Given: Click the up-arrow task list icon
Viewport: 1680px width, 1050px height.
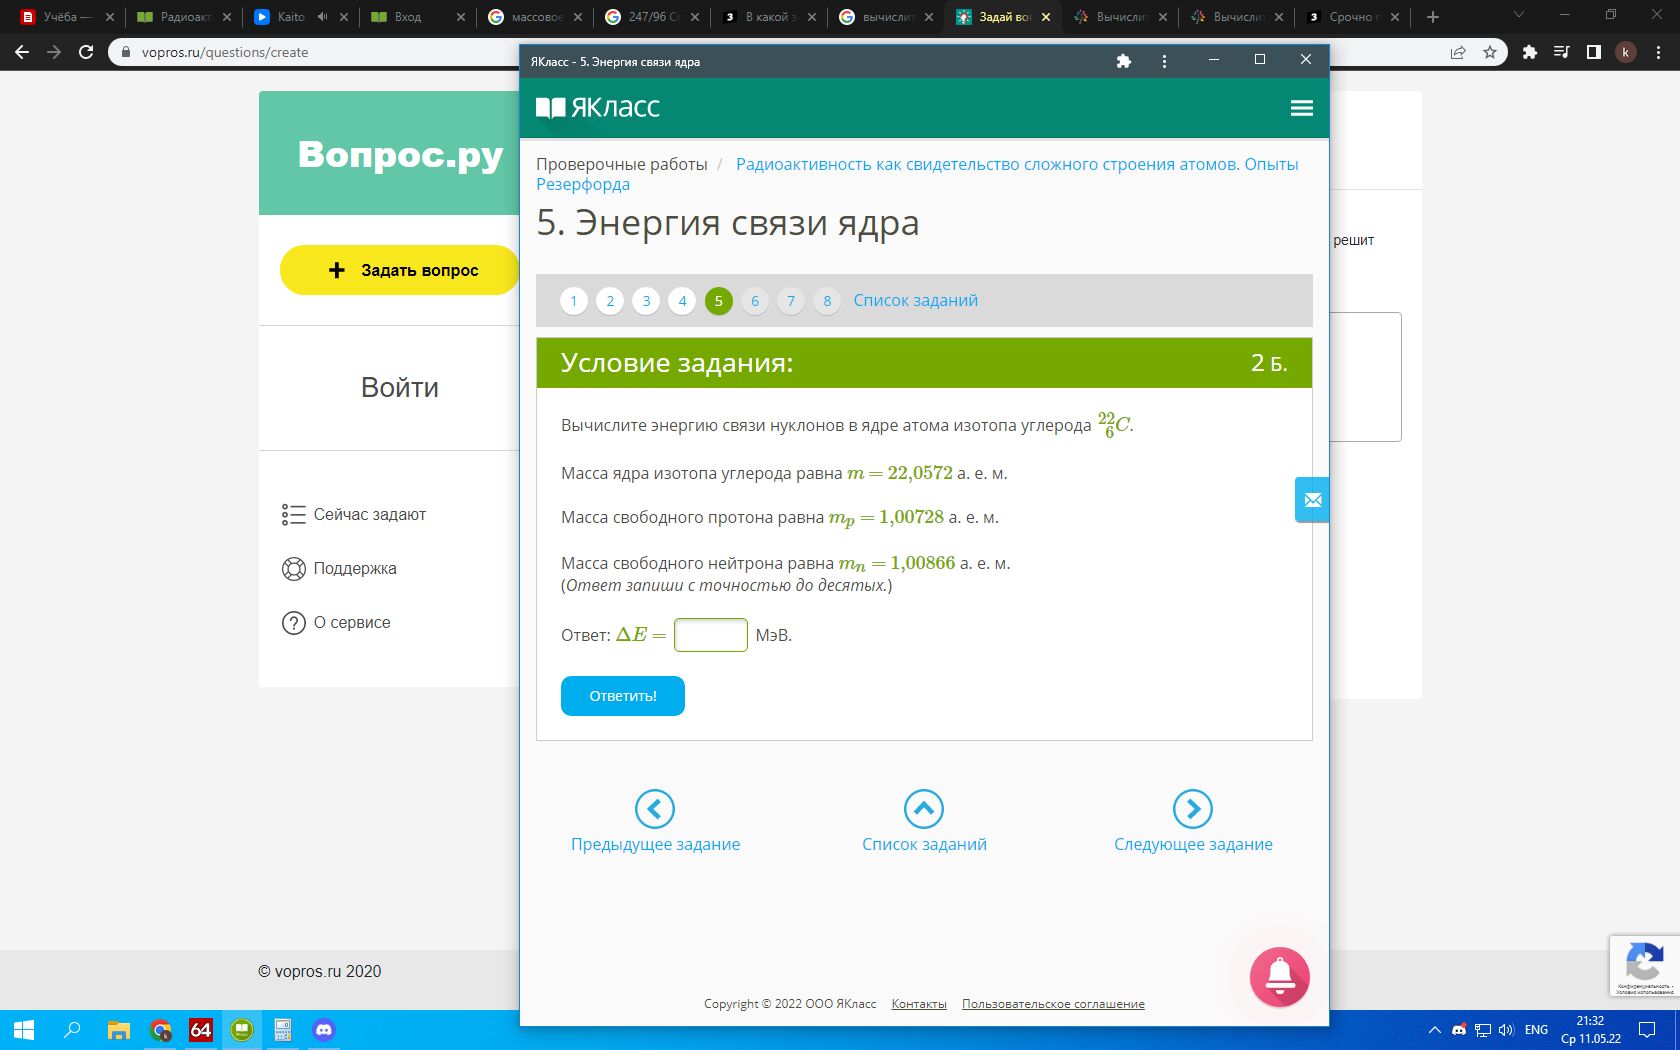Looking at the screenshot, I should (924, 809).
